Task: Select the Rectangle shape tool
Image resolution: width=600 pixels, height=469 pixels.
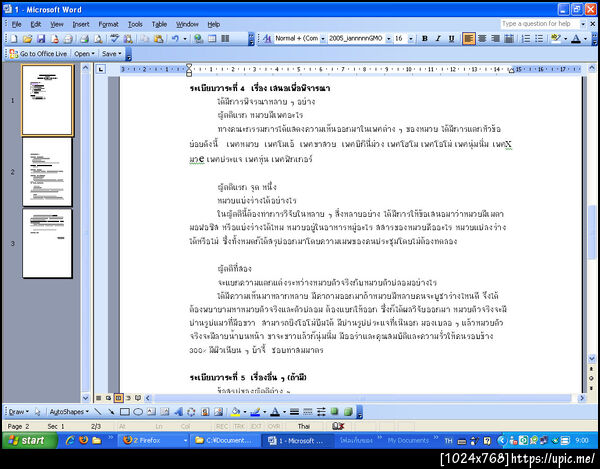Action: 125,412
